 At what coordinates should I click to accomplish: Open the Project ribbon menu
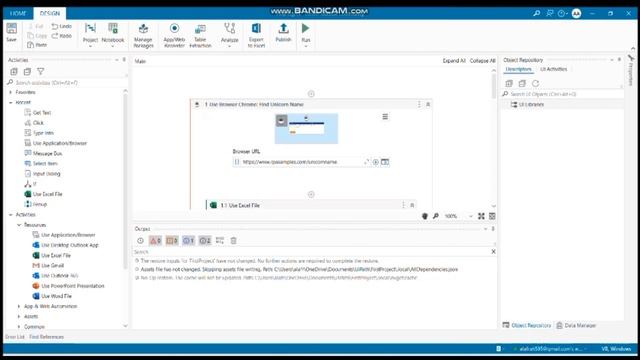point(90,35)
